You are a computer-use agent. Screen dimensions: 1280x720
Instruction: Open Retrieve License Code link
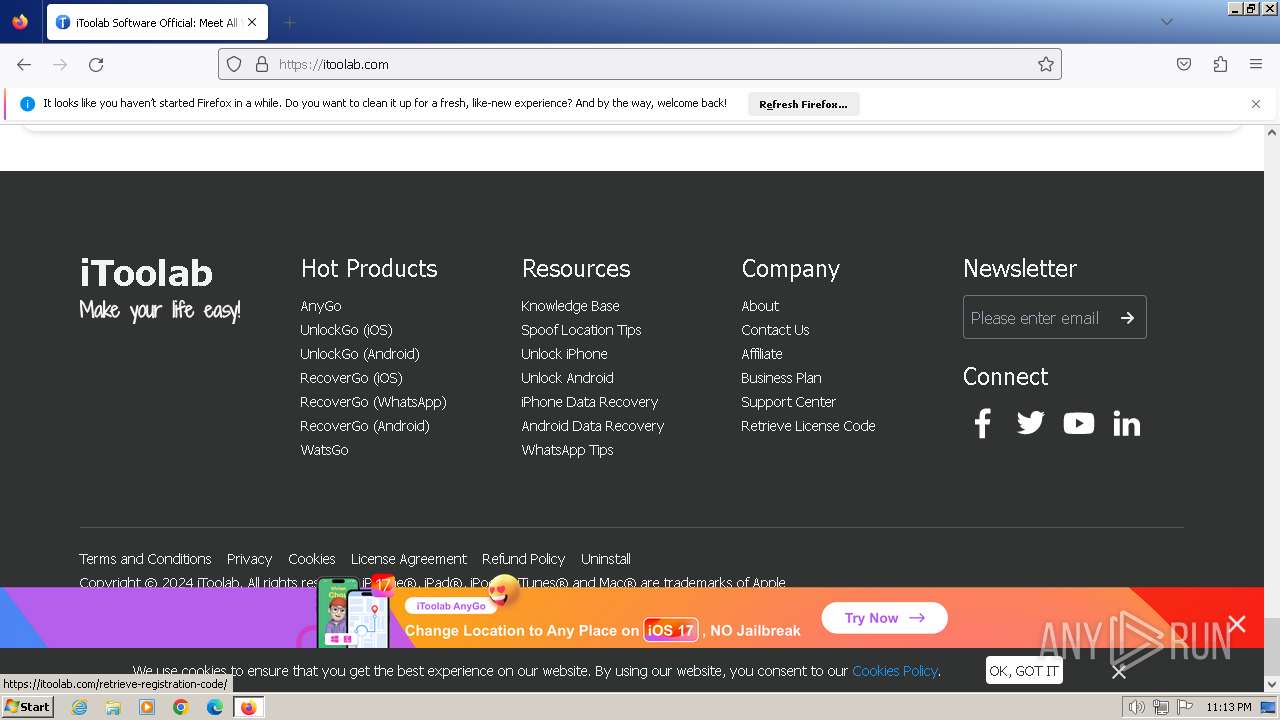click(808, 426)
